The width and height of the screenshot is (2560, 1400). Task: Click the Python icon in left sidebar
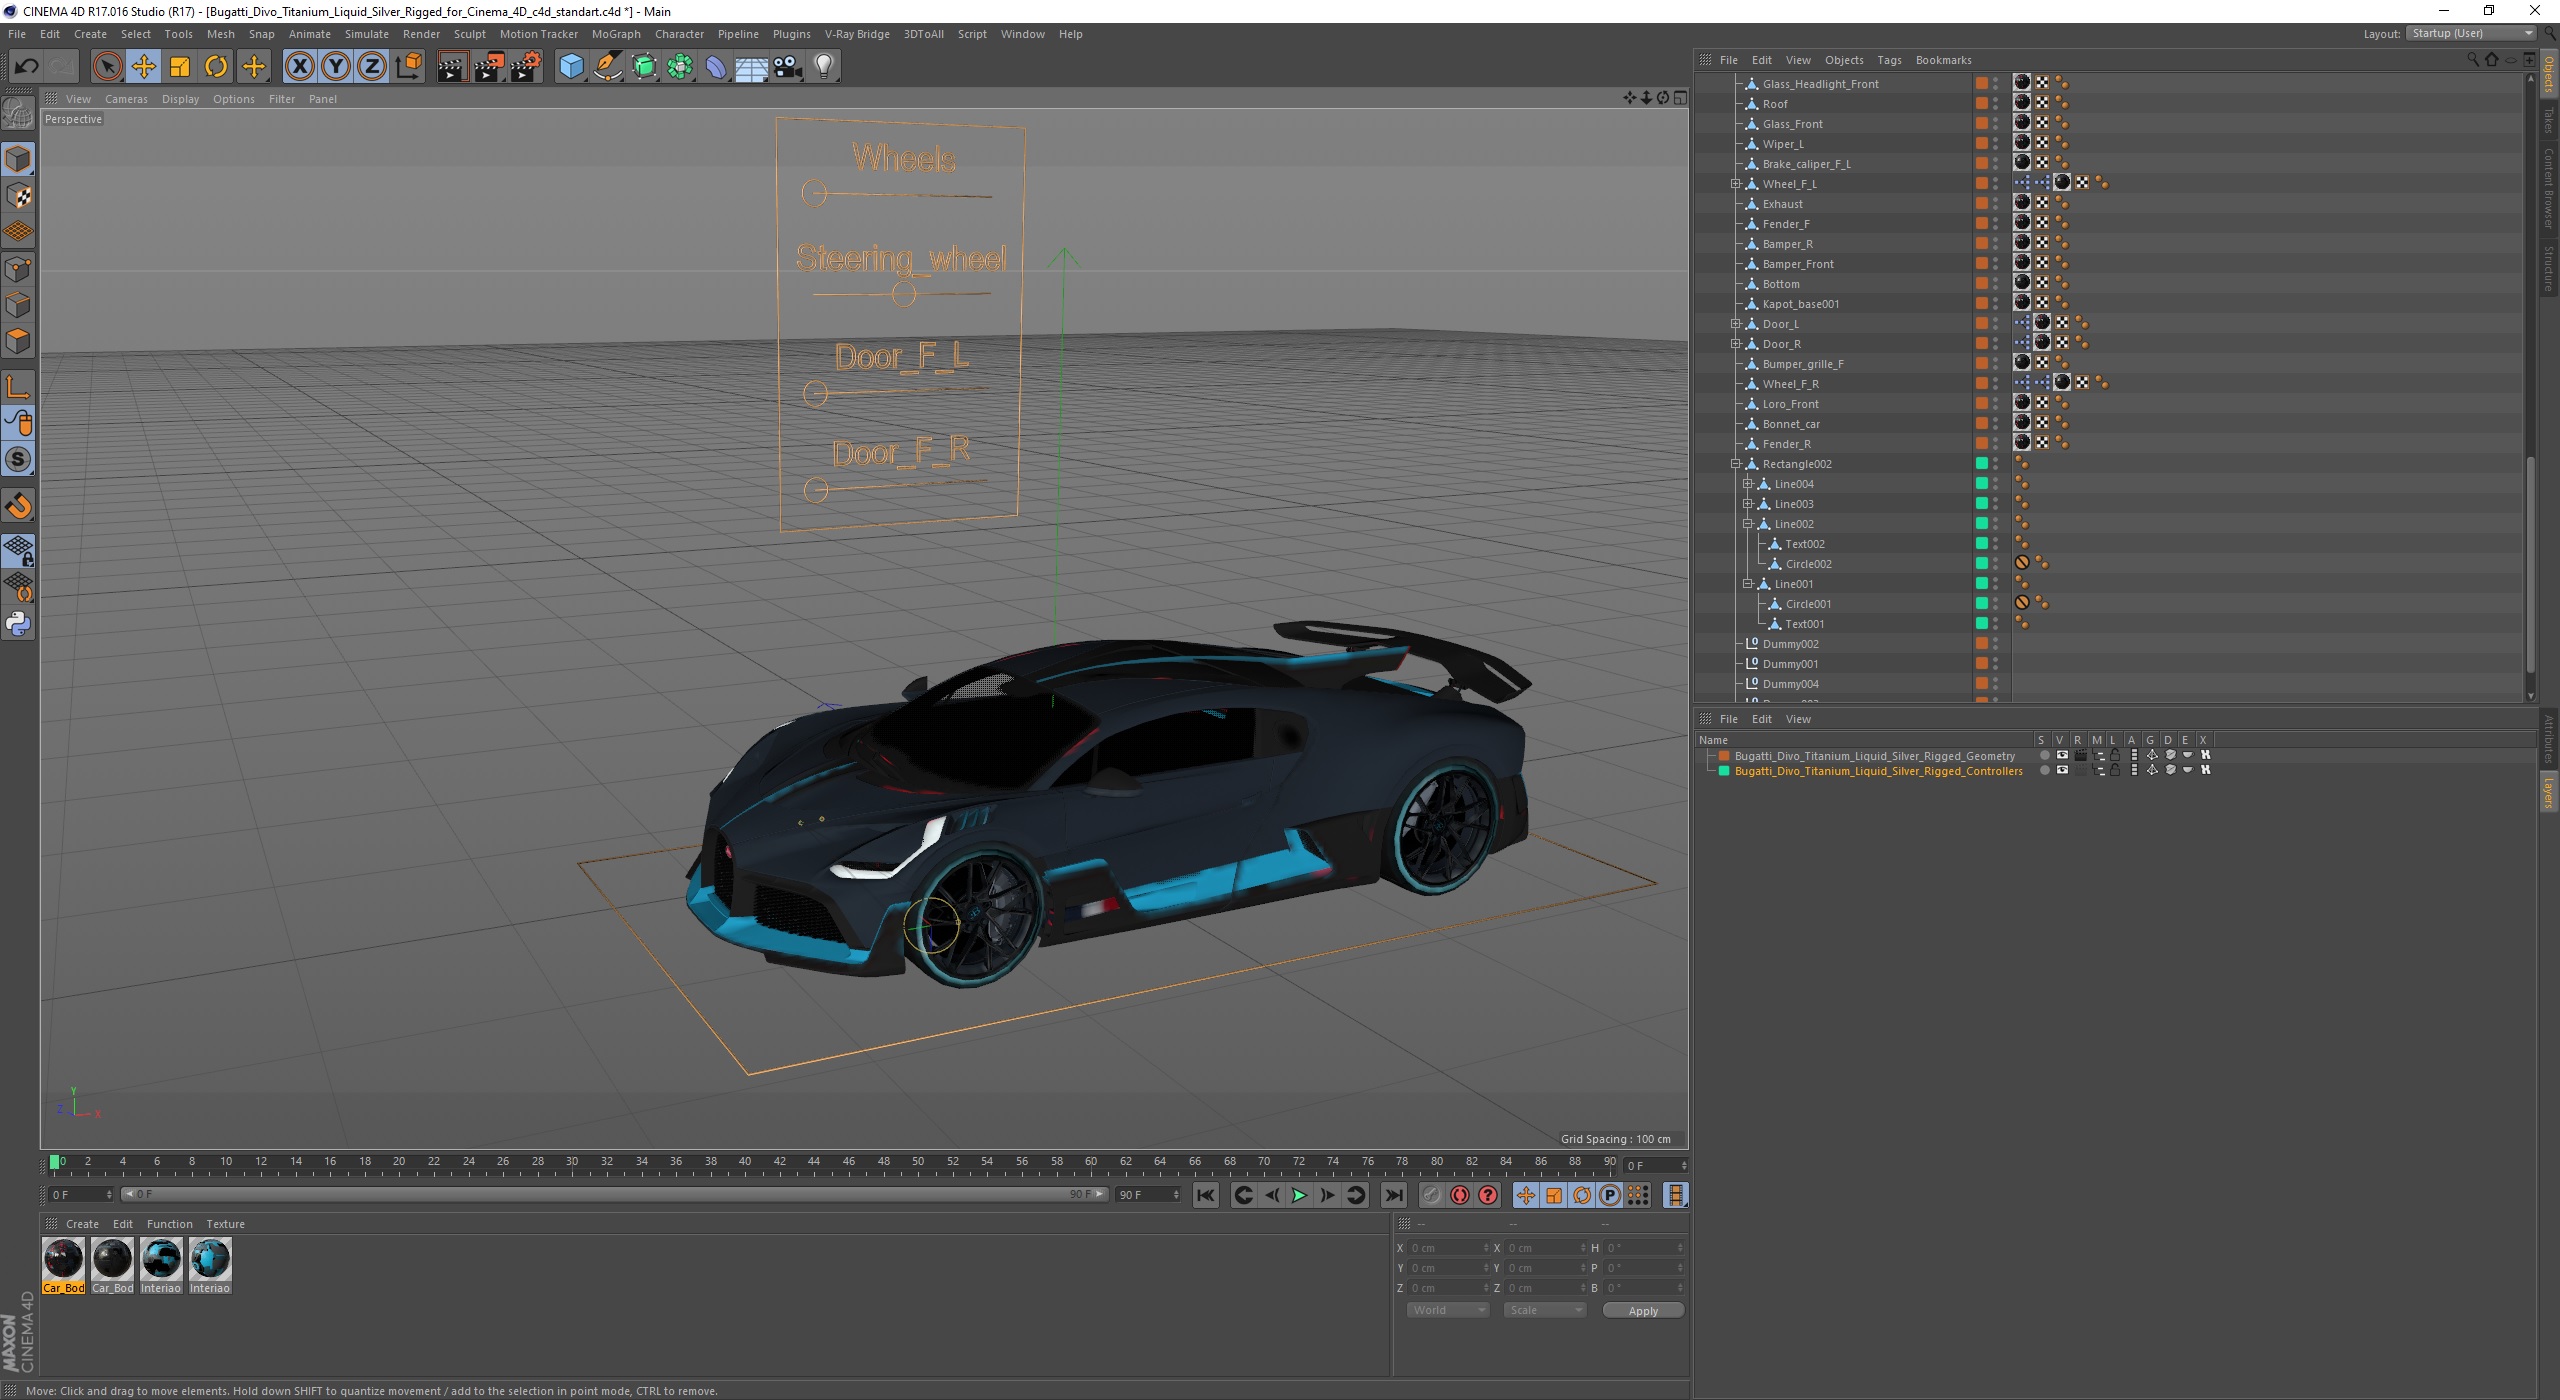pos(18,624)
